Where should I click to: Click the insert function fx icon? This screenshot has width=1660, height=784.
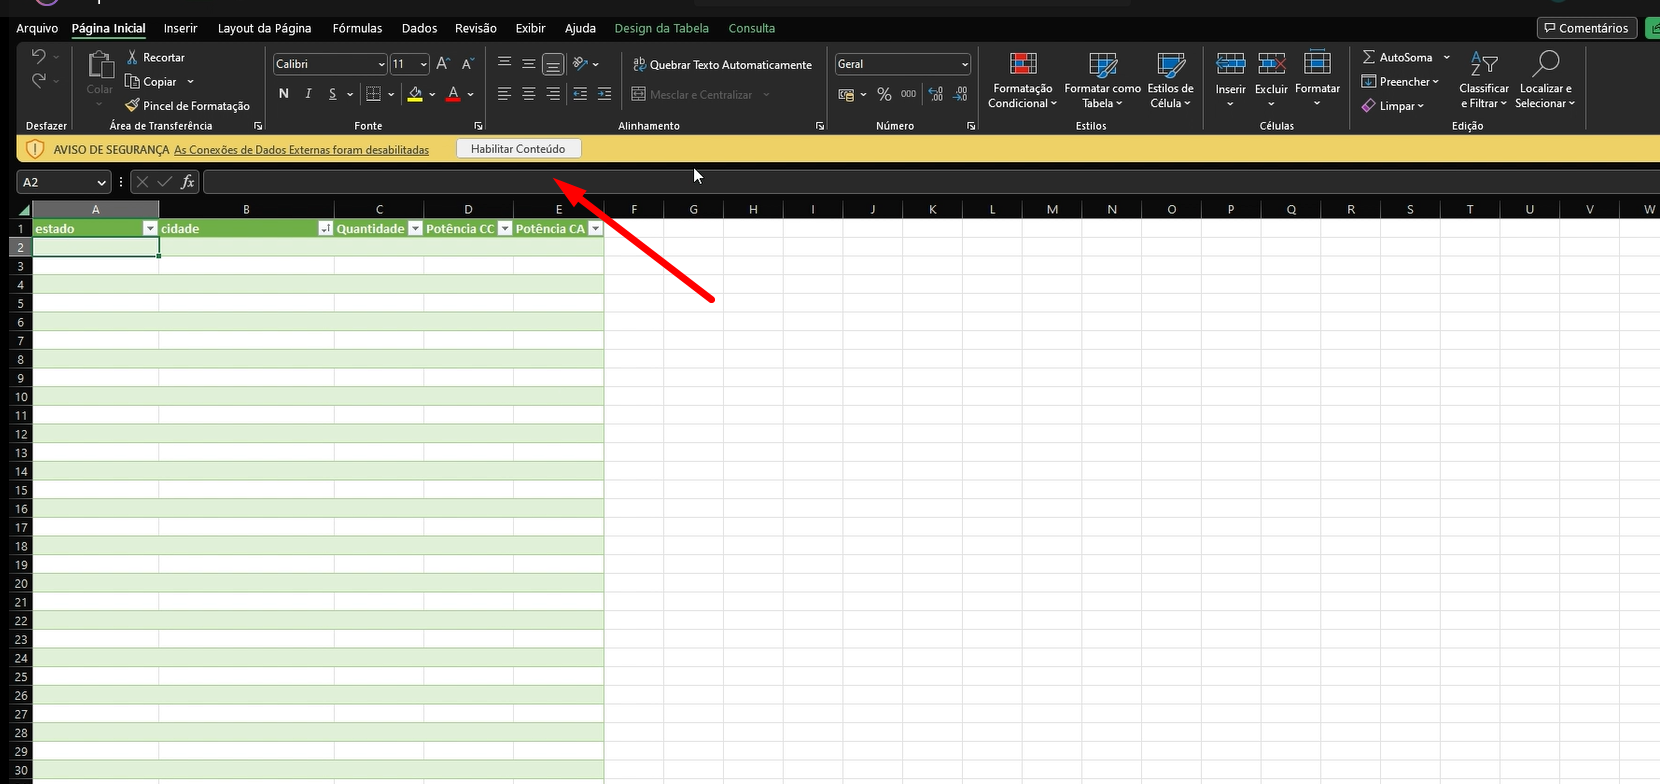[x=187, y=182]
